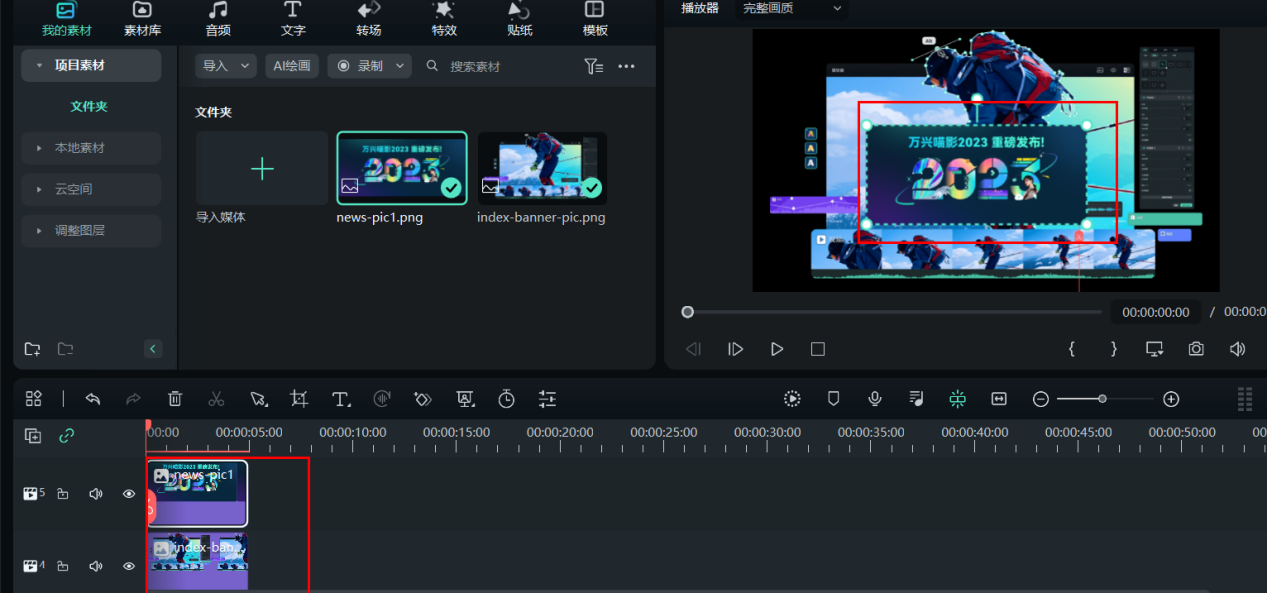Select the news-pic1.png thumbnail

(402, 168)
